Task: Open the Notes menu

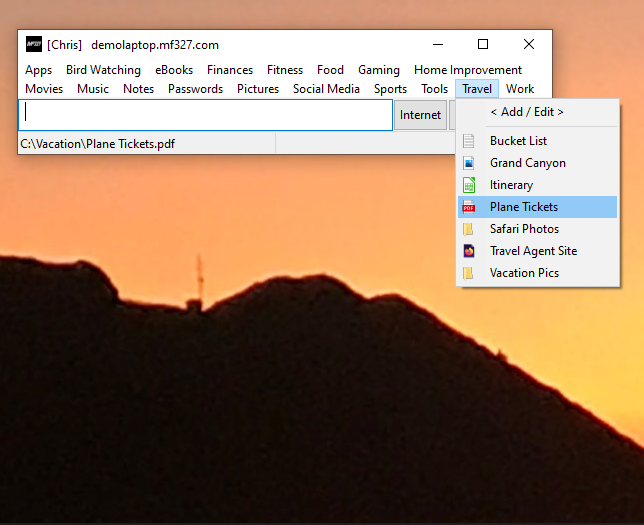Action: (139, 89)
